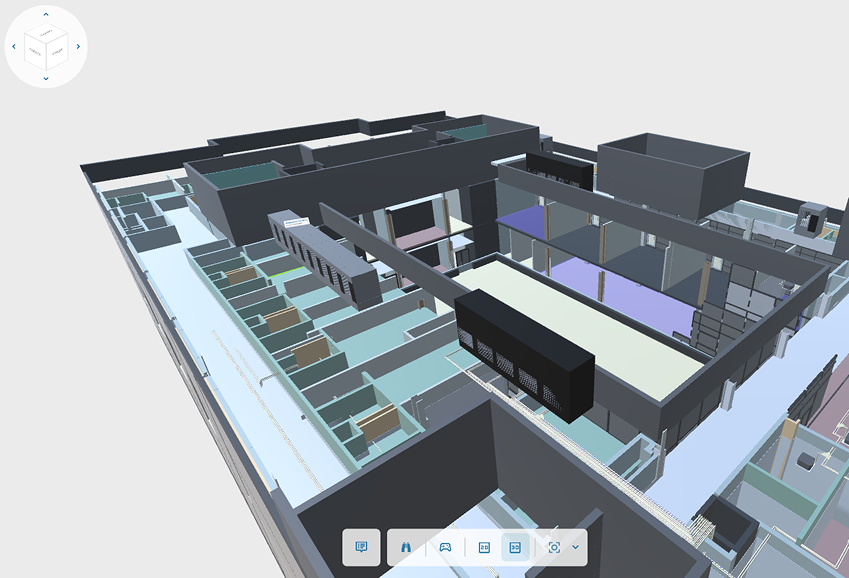The image size is (849, 578).
Task: Switch the view to 2D mode
Action: (x=484, y=547)
